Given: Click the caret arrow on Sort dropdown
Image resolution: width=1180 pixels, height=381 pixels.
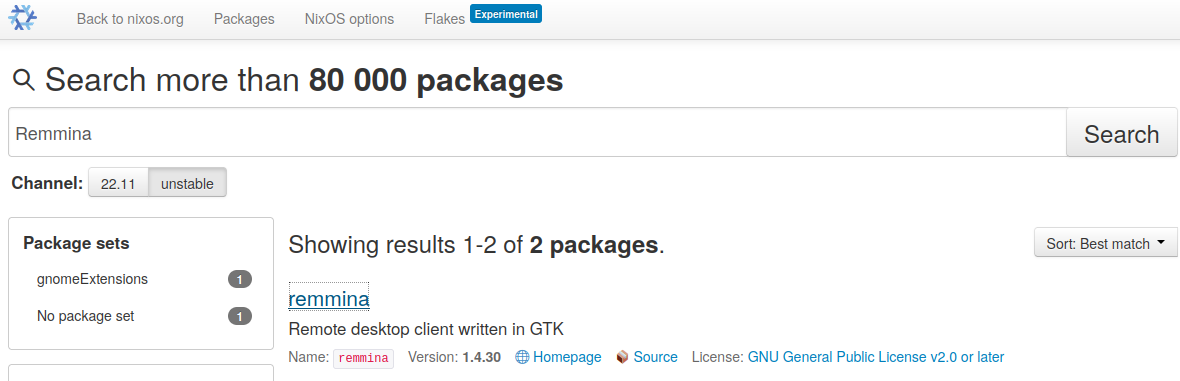Looking at the screenshot, I should pyautogui.click(x=1160, y=242).
